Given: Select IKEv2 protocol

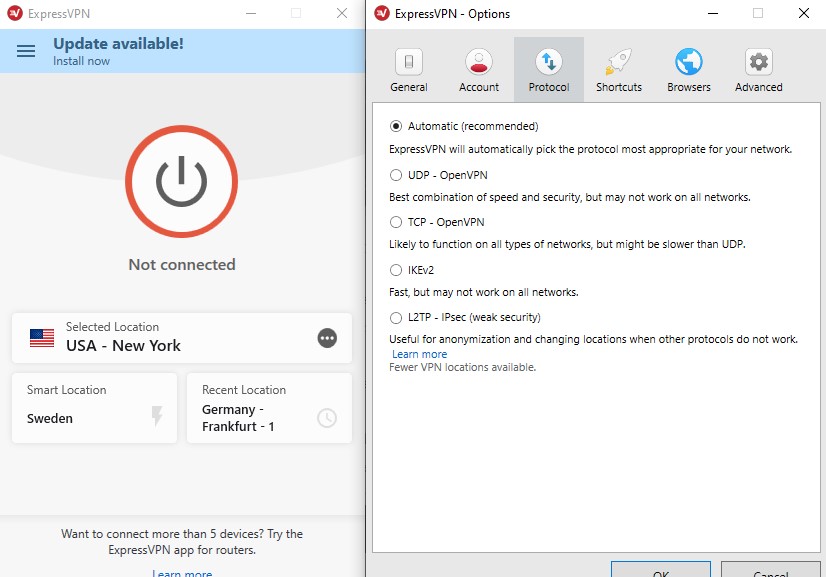Looking at the screenshot, I should point(396,270).
